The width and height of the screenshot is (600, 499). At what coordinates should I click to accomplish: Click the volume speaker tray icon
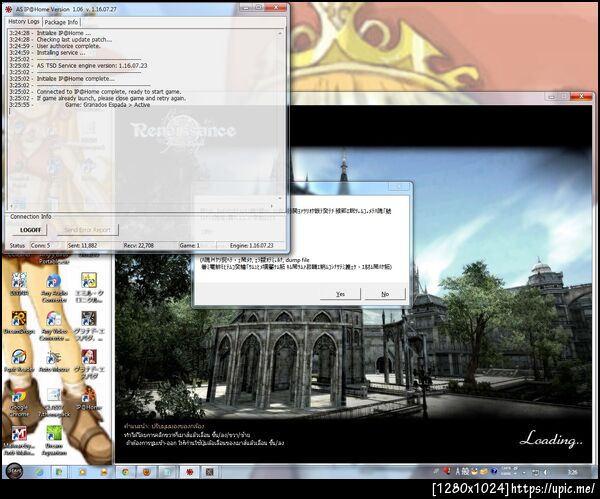(x=546, y=472)
